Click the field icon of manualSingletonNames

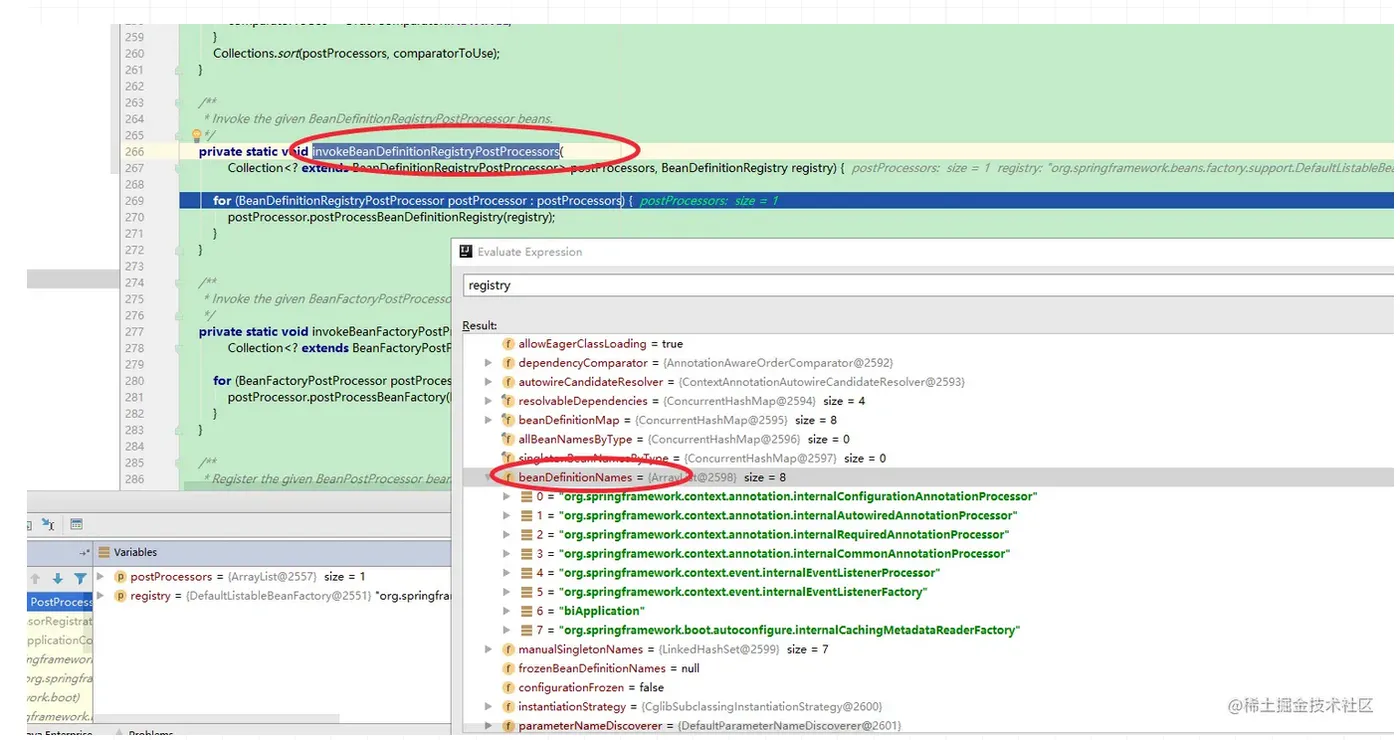(x=508, y=650)
